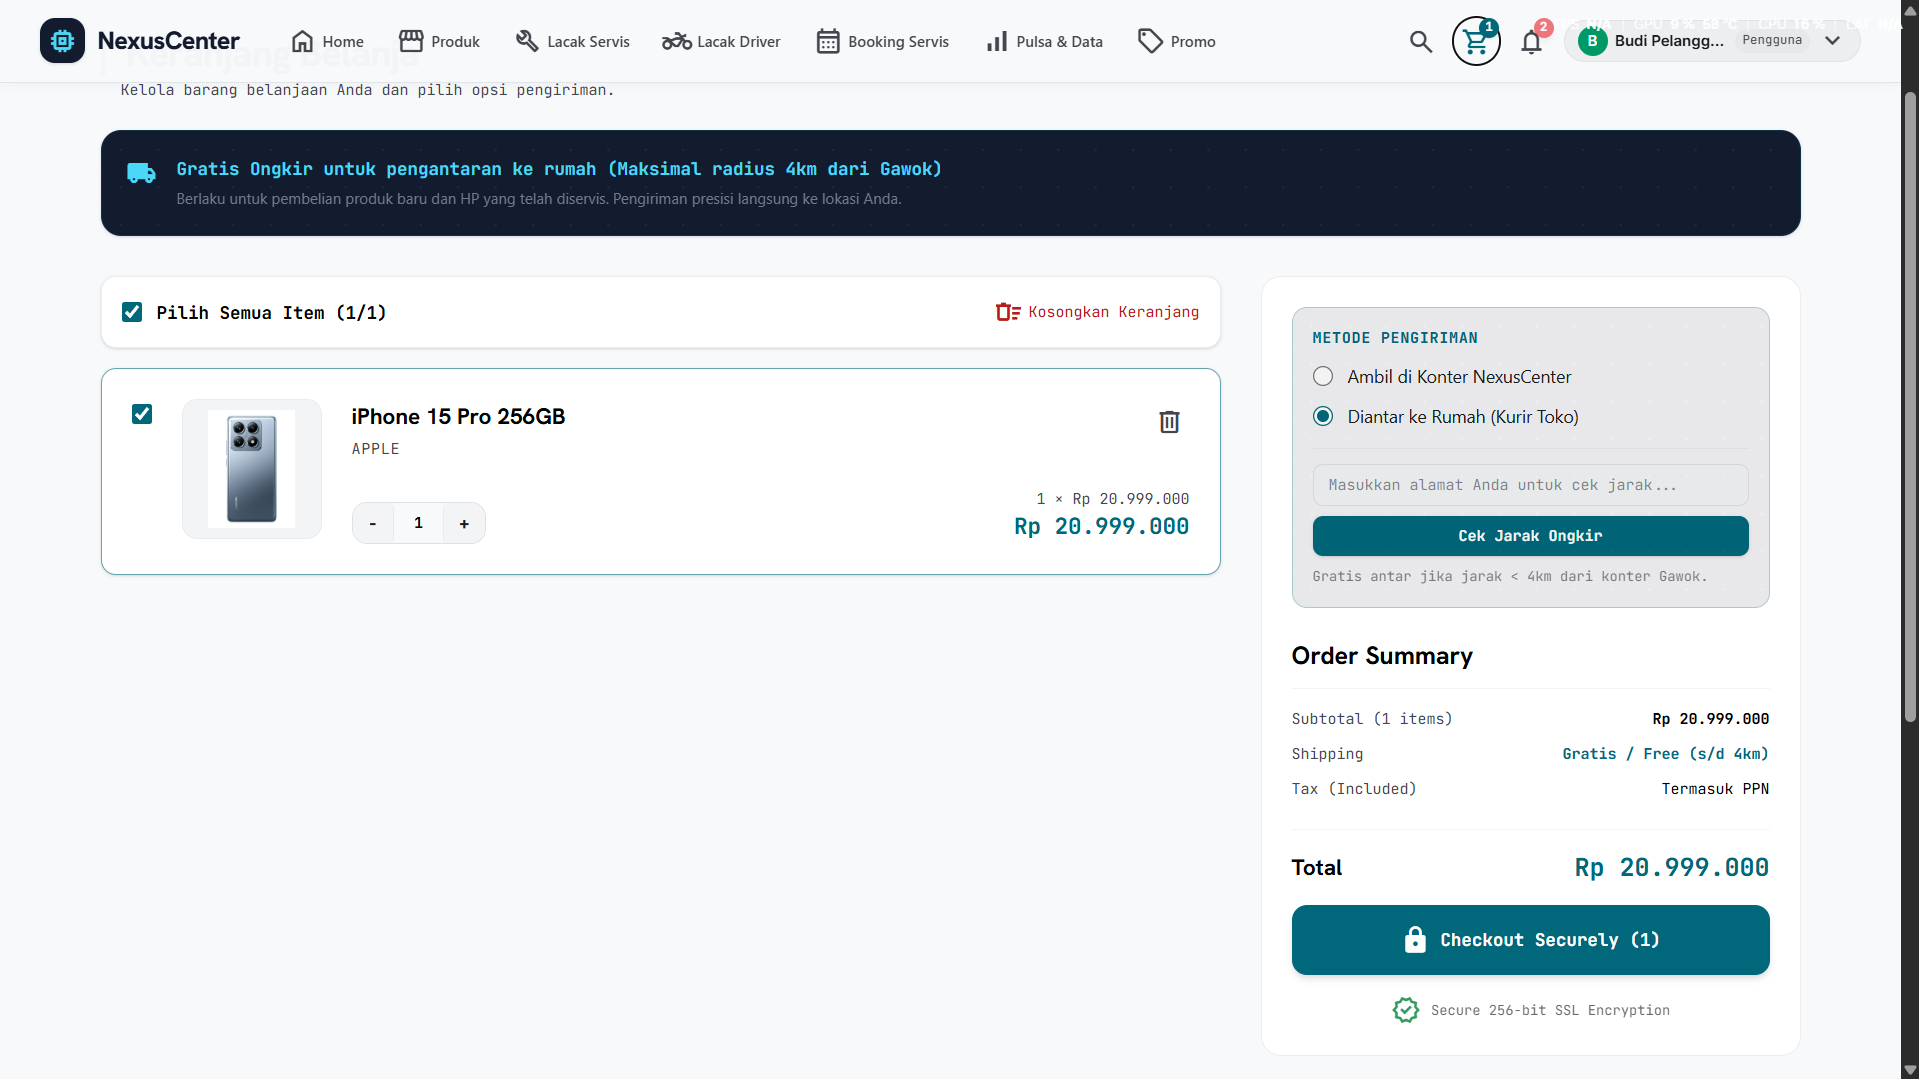Click the quantity value 1 field
This screenshot has width=1919, height=1079.
click(x=418, y=523)
